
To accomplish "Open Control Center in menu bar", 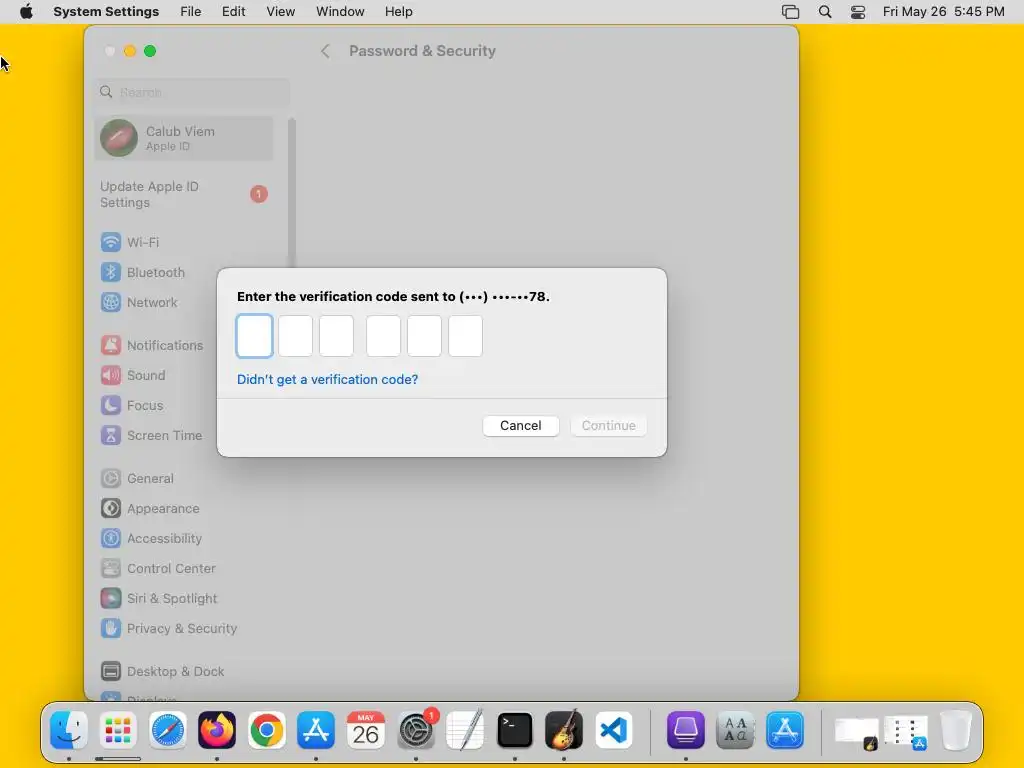I will point(858,12).
